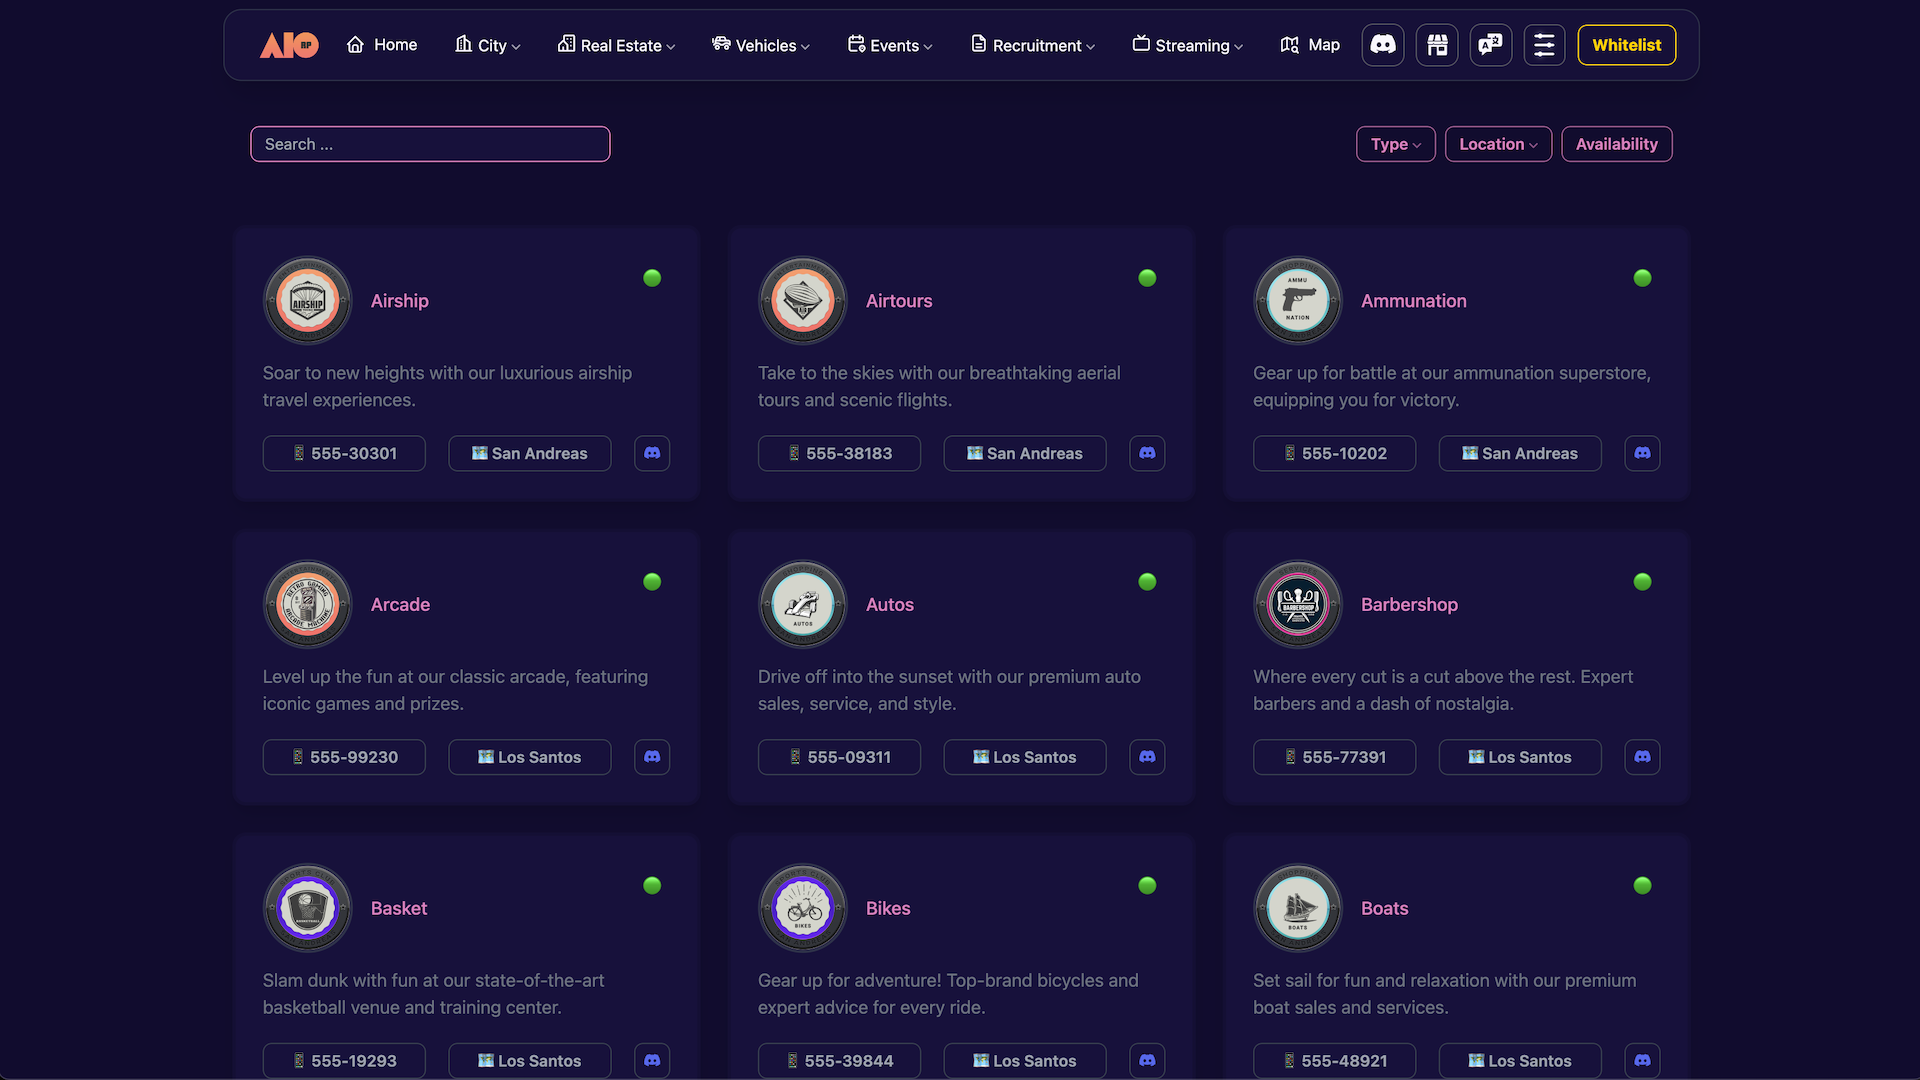Open the Location filter dropdown
The width and height of the screenshot is (1920, 1080).
[x=1498, y=144]
